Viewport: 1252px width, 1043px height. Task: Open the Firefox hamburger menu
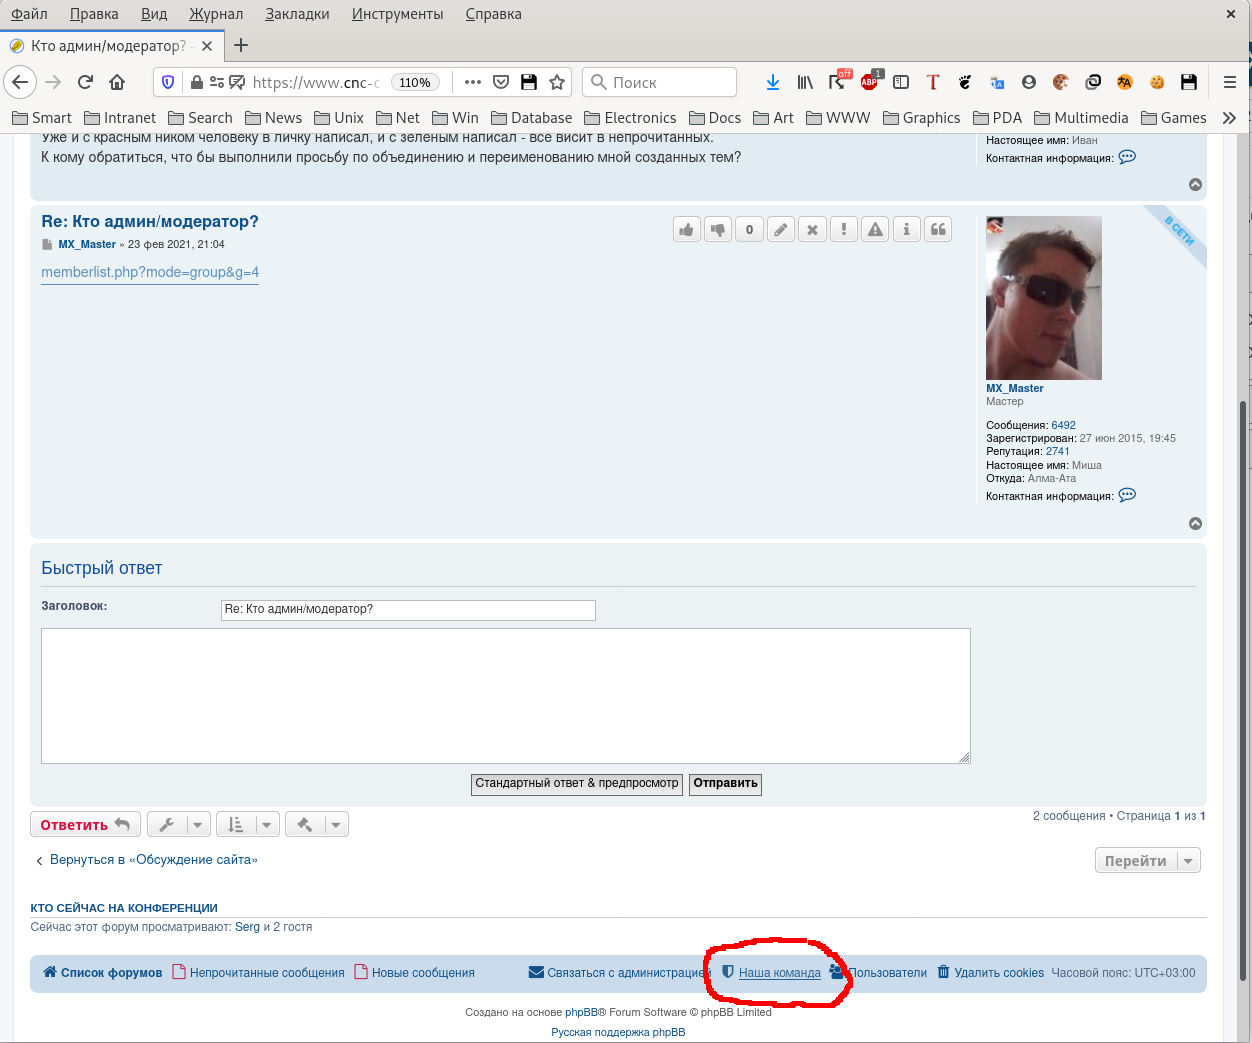[1230, 82]
